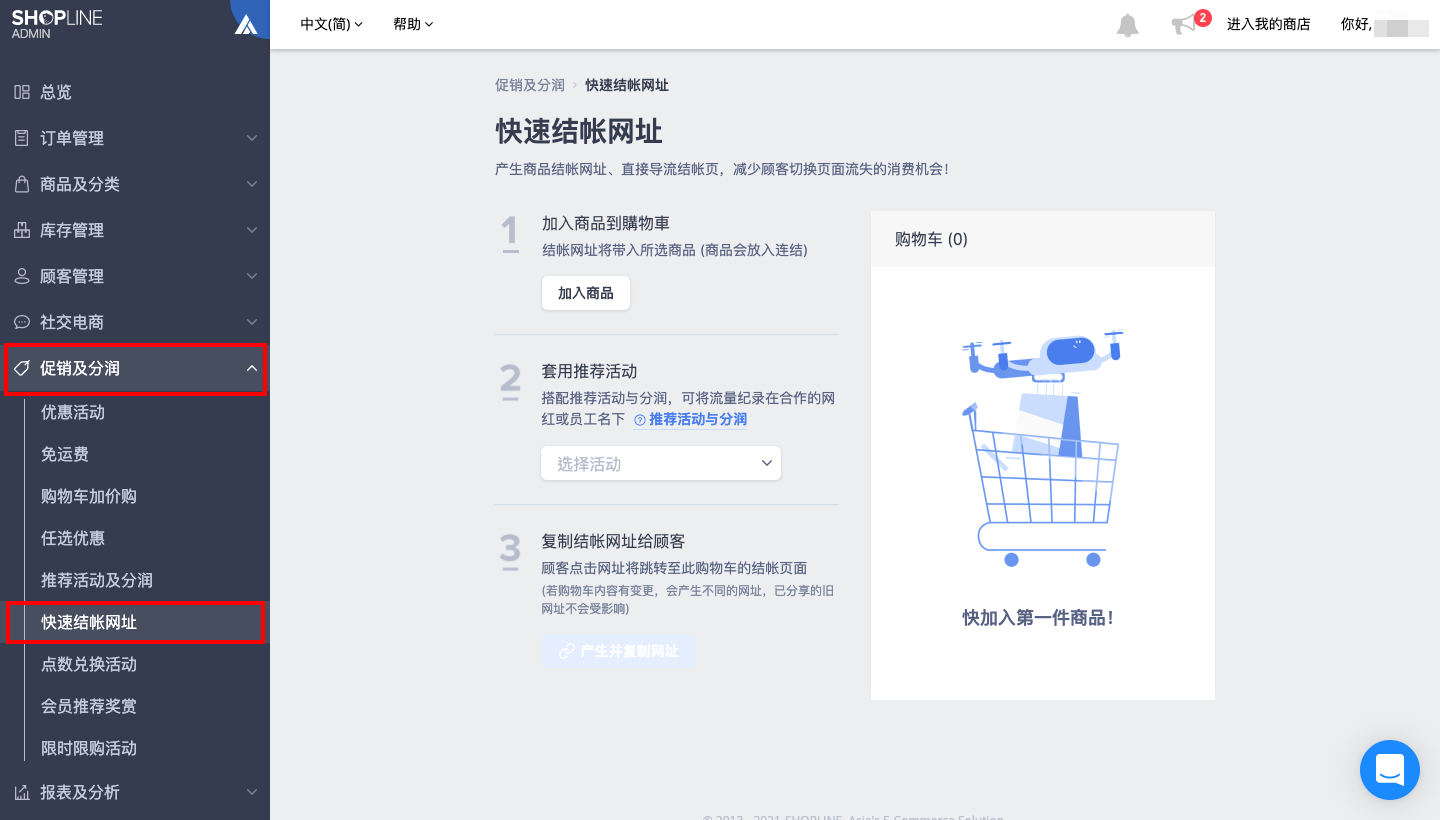The image size is (1440, 820).
Task: Open the 帮助 menu
Action: click(414, 24)
